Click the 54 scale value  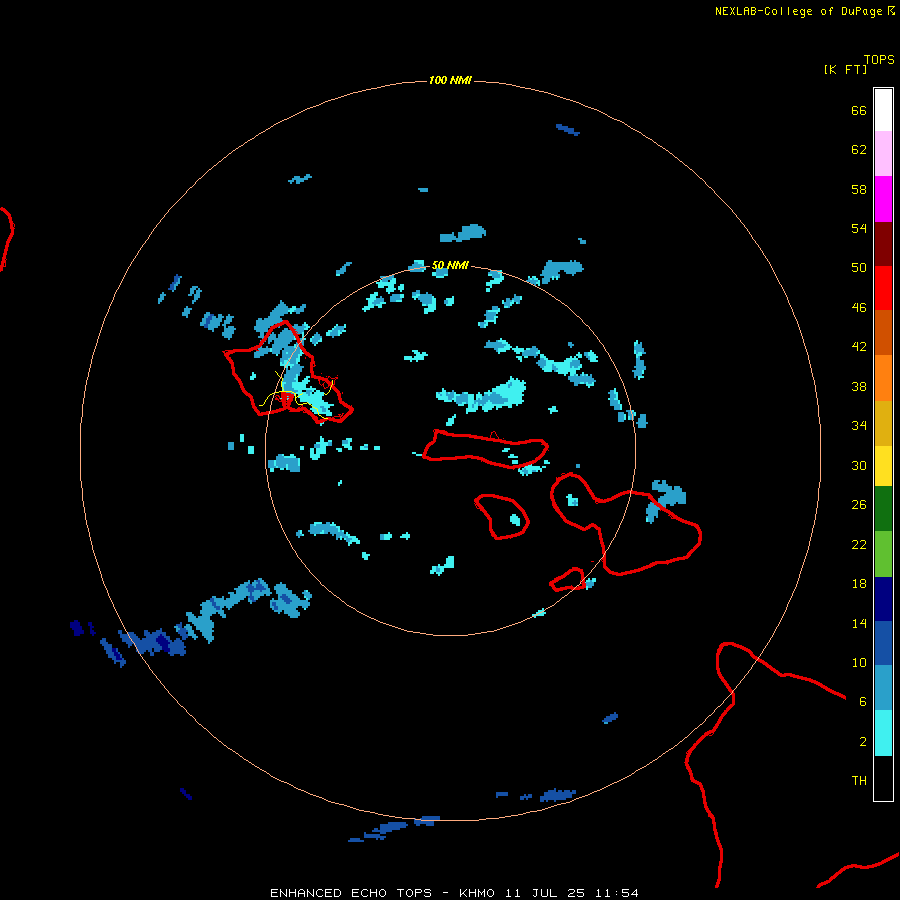coord(859,228)
